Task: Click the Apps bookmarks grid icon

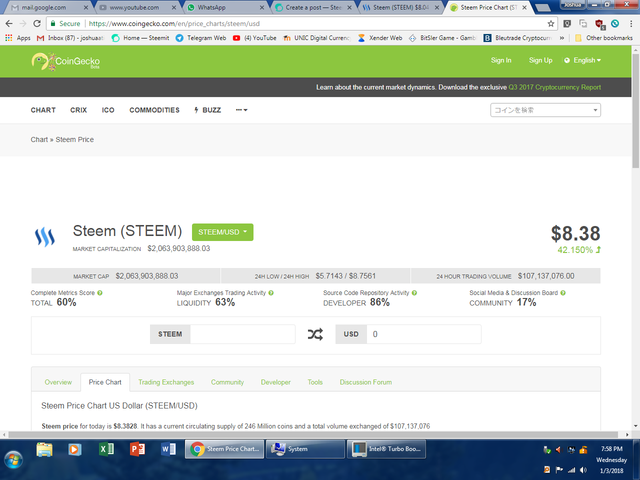Action: click(x=9, y=38)
